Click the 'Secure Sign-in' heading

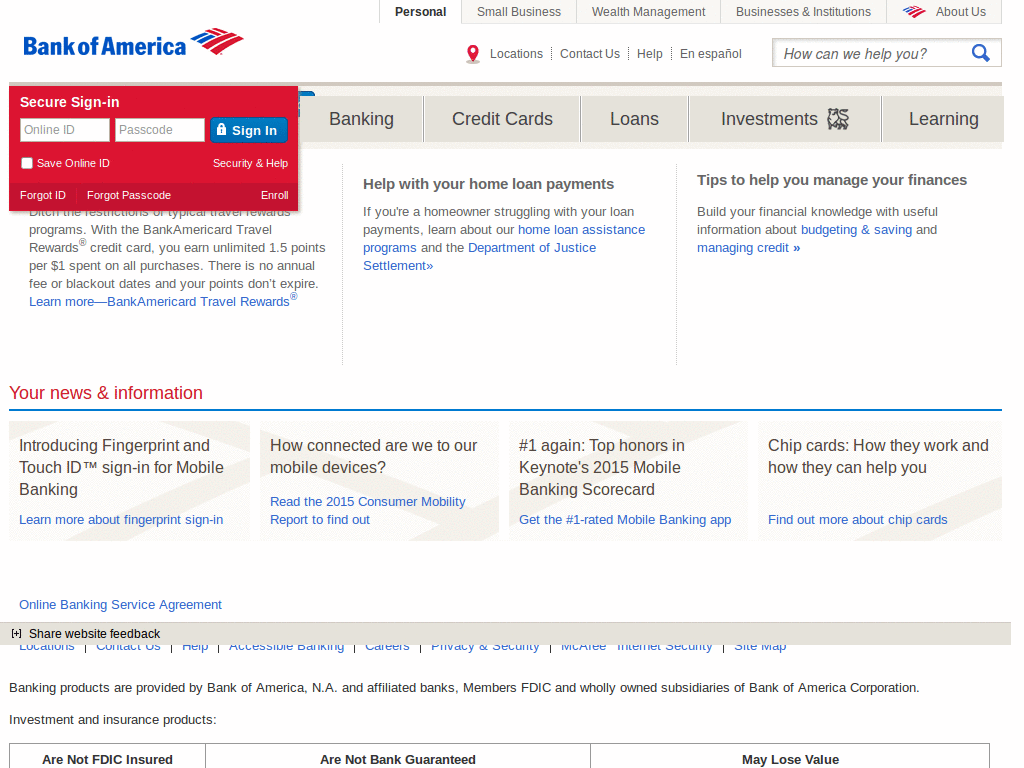(x=69, y=103)
